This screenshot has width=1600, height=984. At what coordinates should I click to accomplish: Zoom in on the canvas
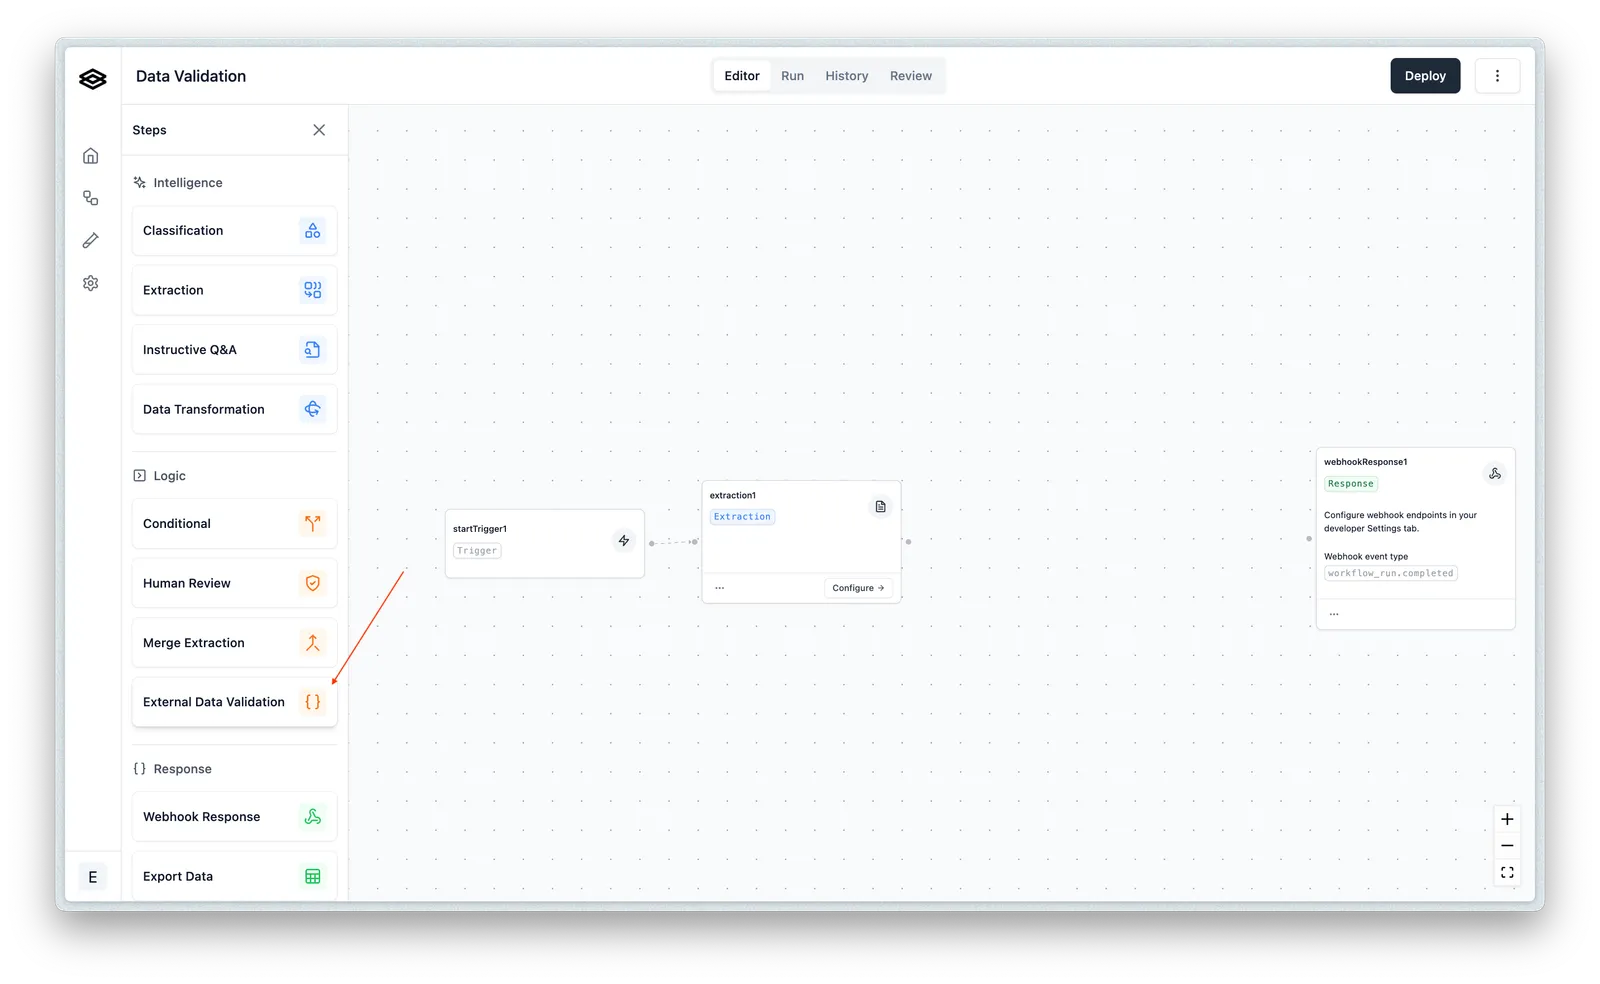pos(1507,819)
